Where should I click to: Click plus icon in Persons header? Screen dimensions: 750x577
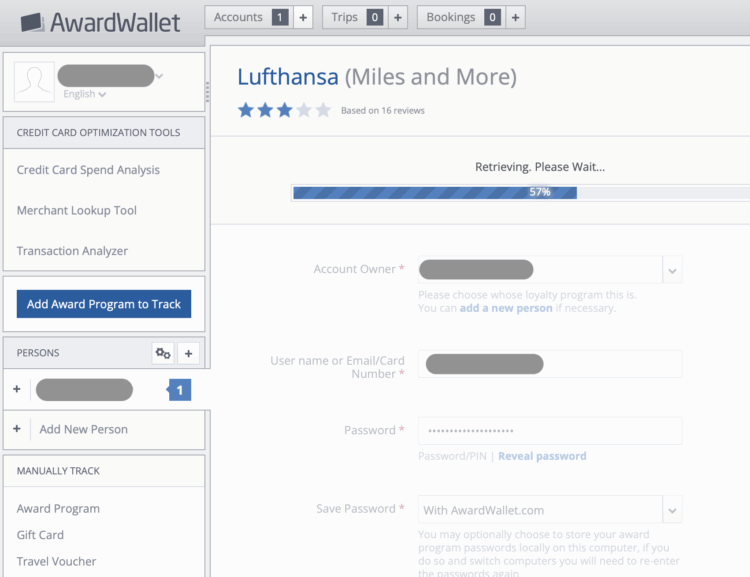188,354
